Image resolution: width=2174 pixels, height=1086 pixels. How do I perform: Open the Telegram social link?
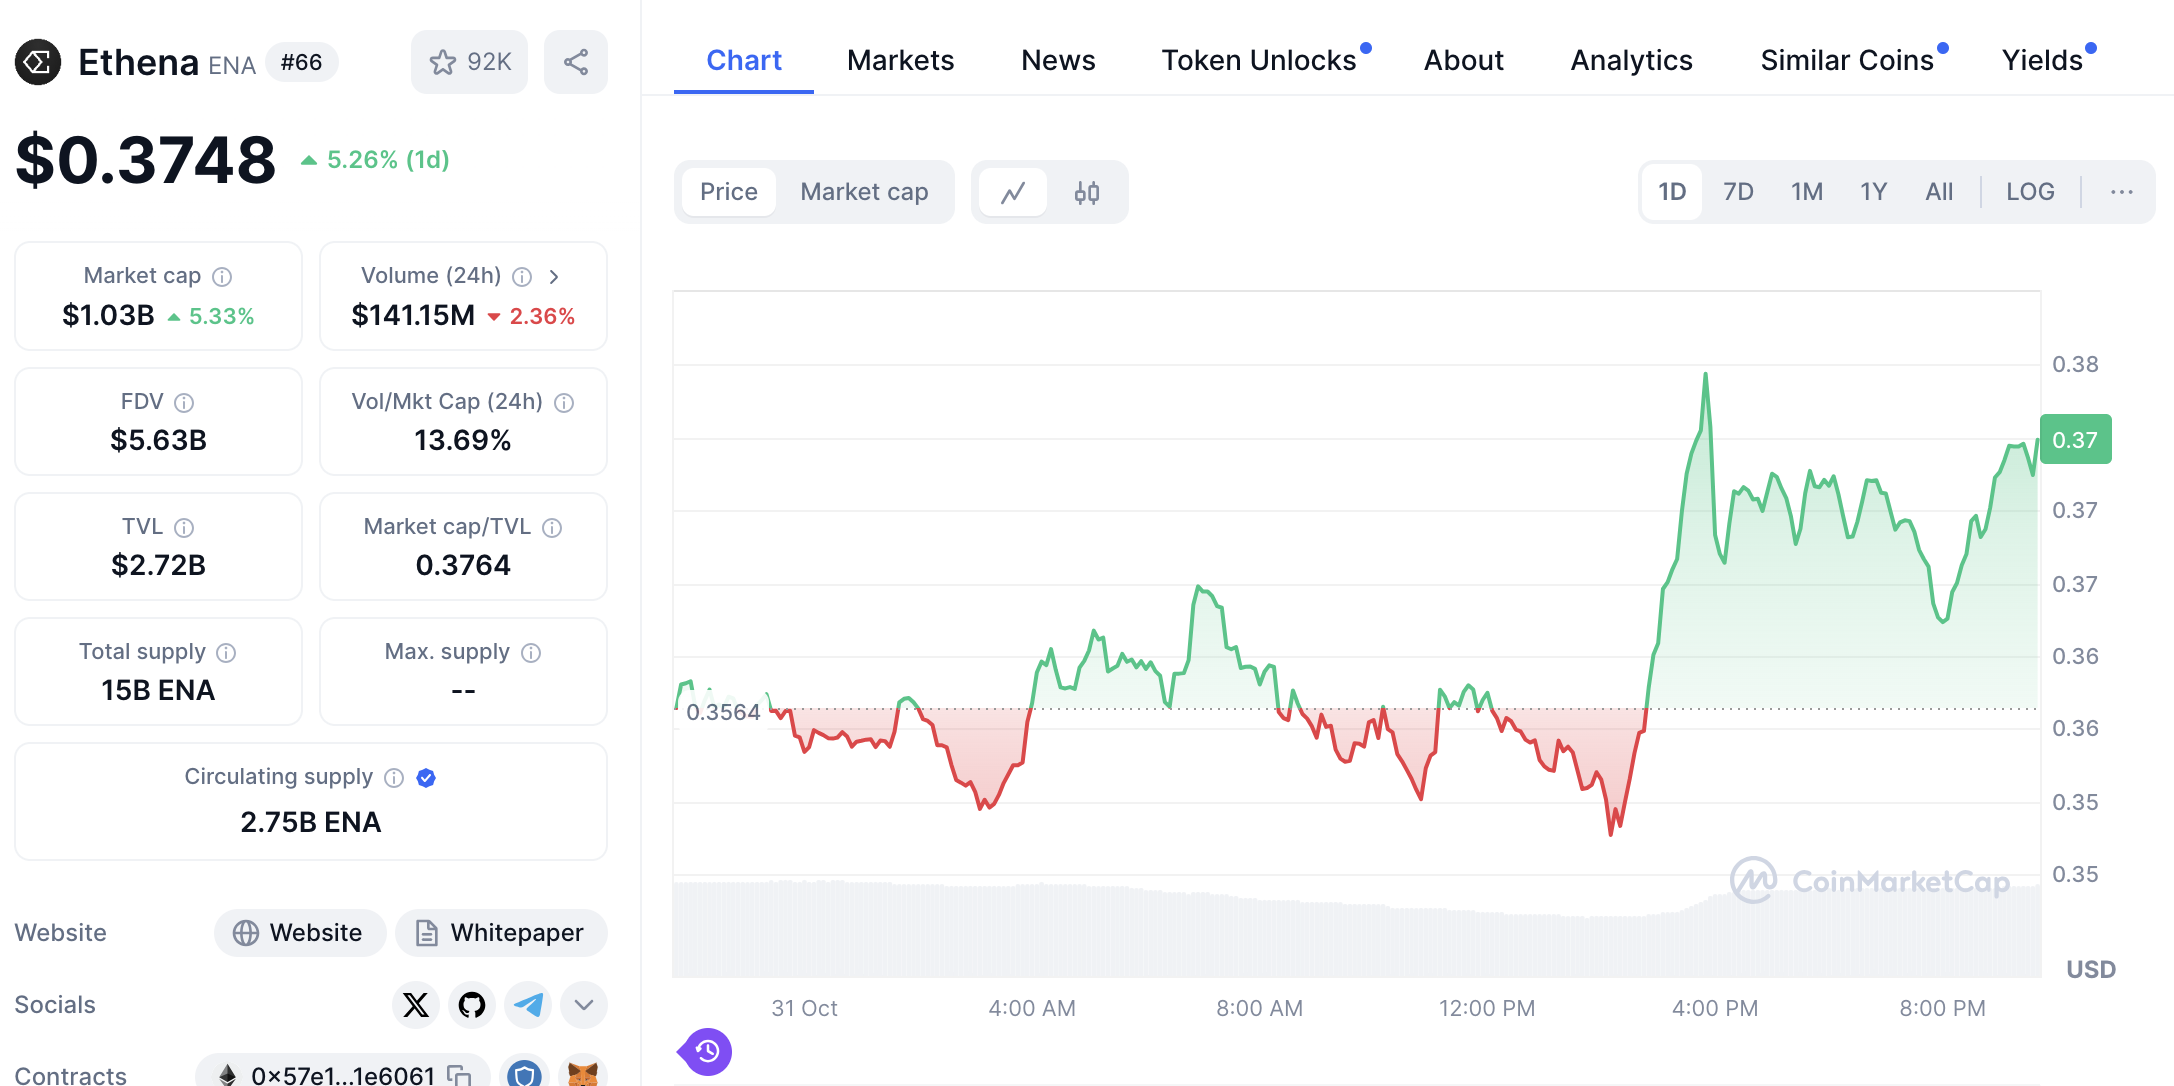coord(528,1004)
